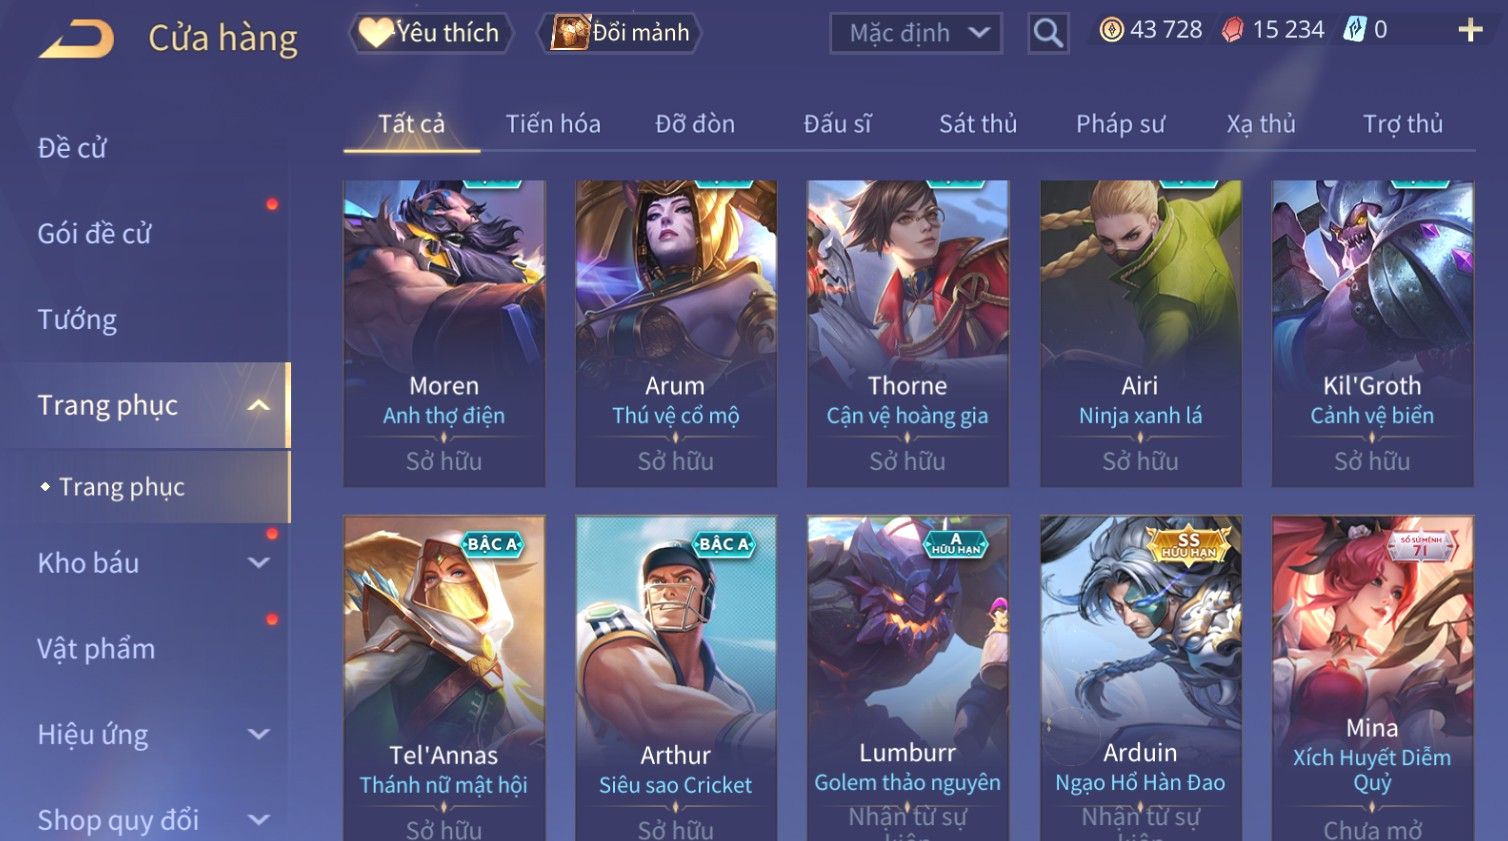Open the search magnifier icon
The width and height of the screenshot is (1508, 841).
point(1048,33)
